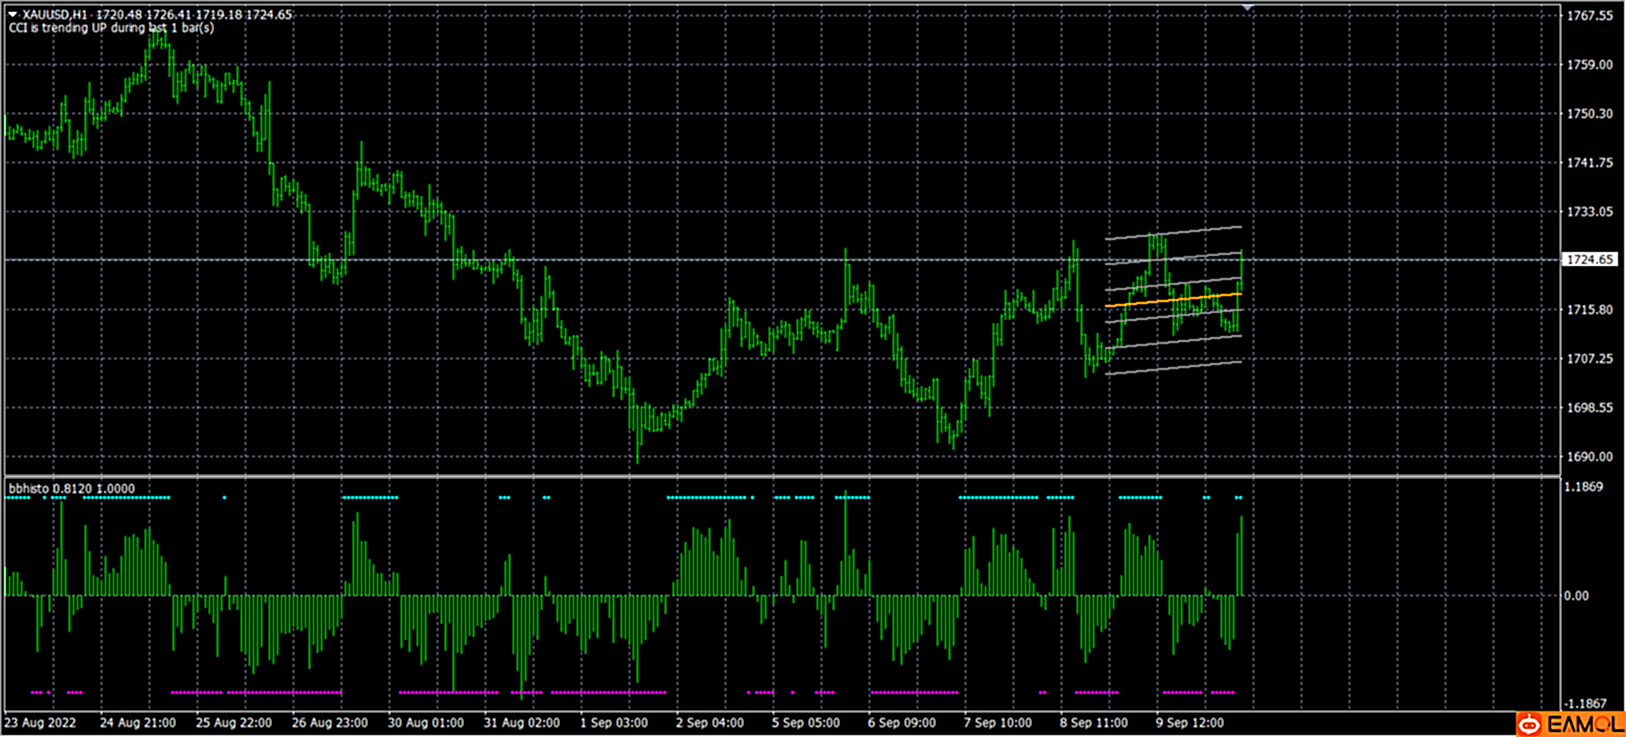Viewport: 1626px width, 737px height.
Task: Click the 1707.25 price scale value
Action: coord(1589,359)
